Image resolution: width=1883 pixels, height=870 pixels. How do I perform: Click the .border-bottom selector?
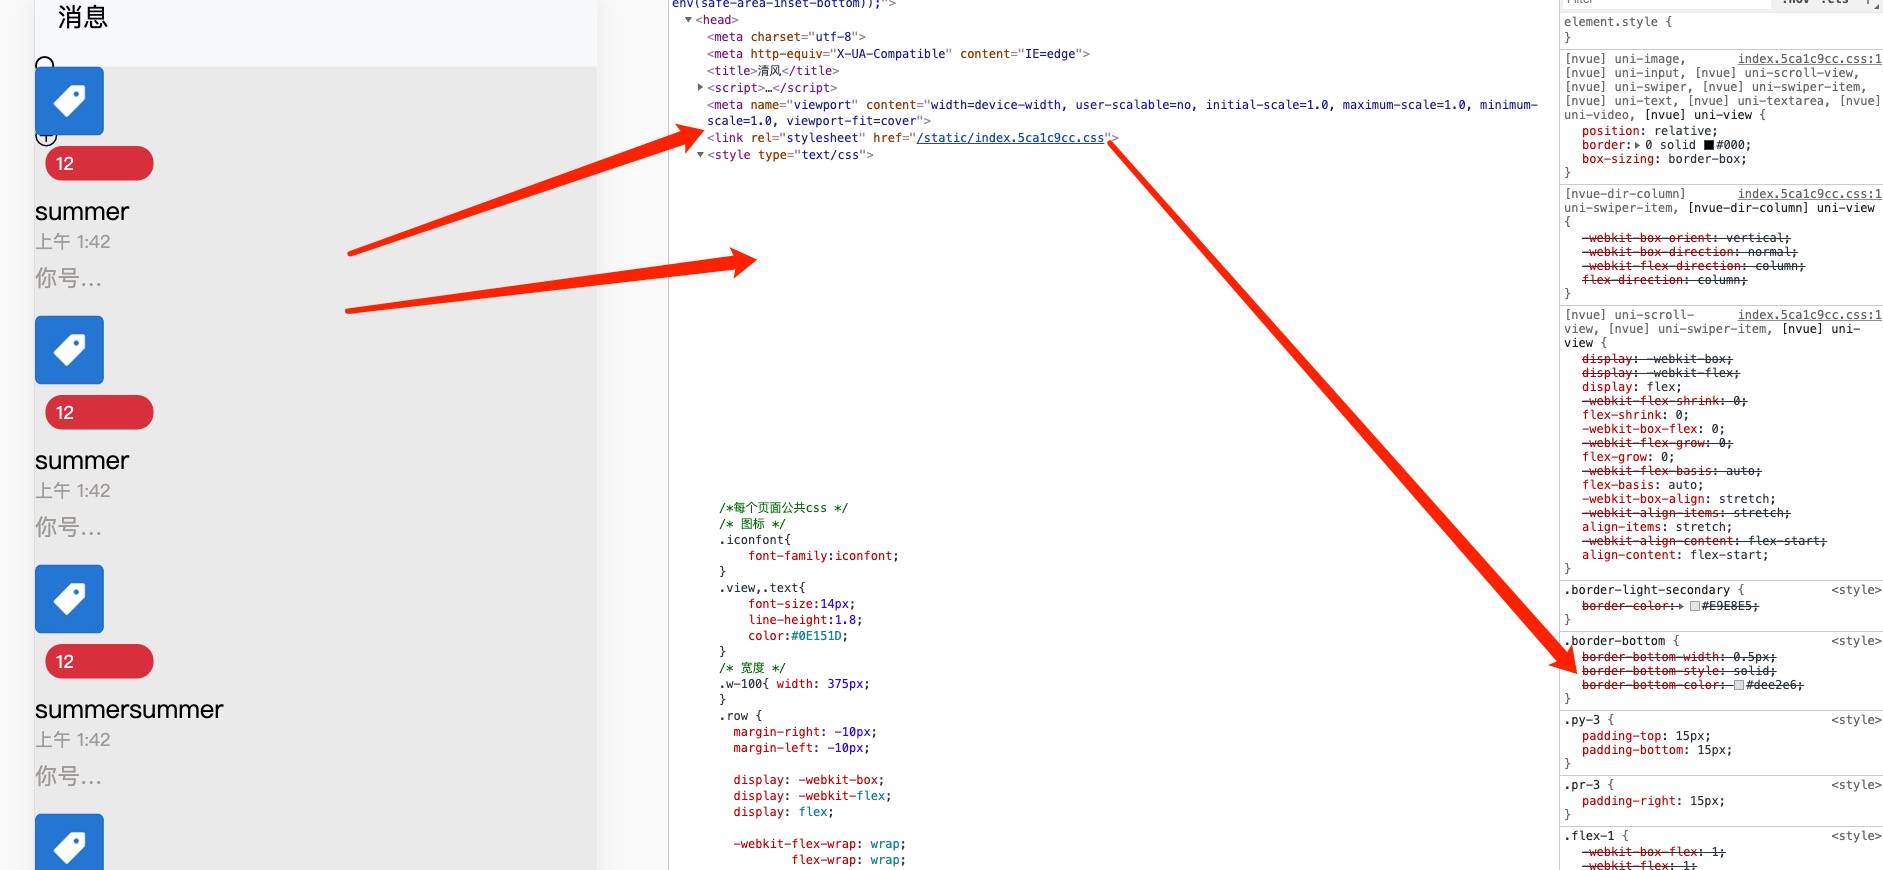point(1615,641)
